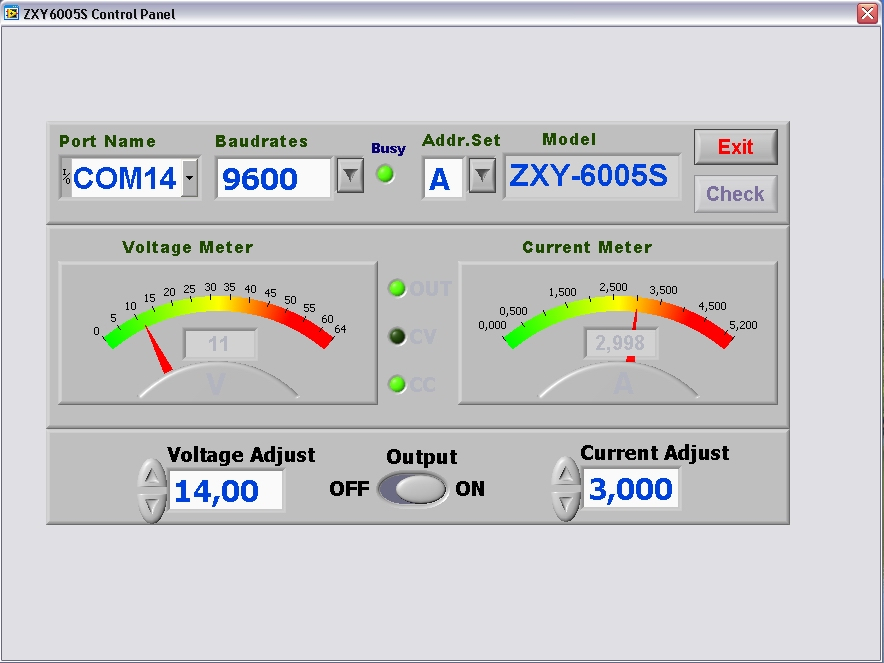The height and width of the screenshot is (663, 884).
Task: Click the Model ZXY-6005S display field
Action: click(x=591, y=176)
